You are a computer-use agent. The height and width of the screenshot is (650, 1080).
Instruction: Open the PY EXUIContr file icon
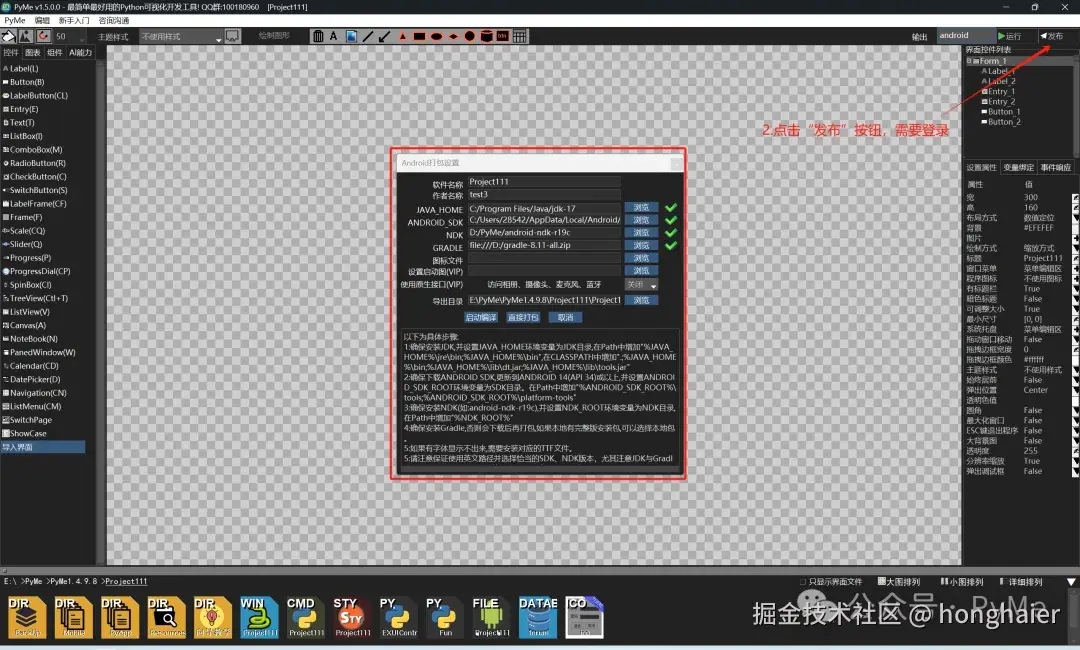pos(399,617)
